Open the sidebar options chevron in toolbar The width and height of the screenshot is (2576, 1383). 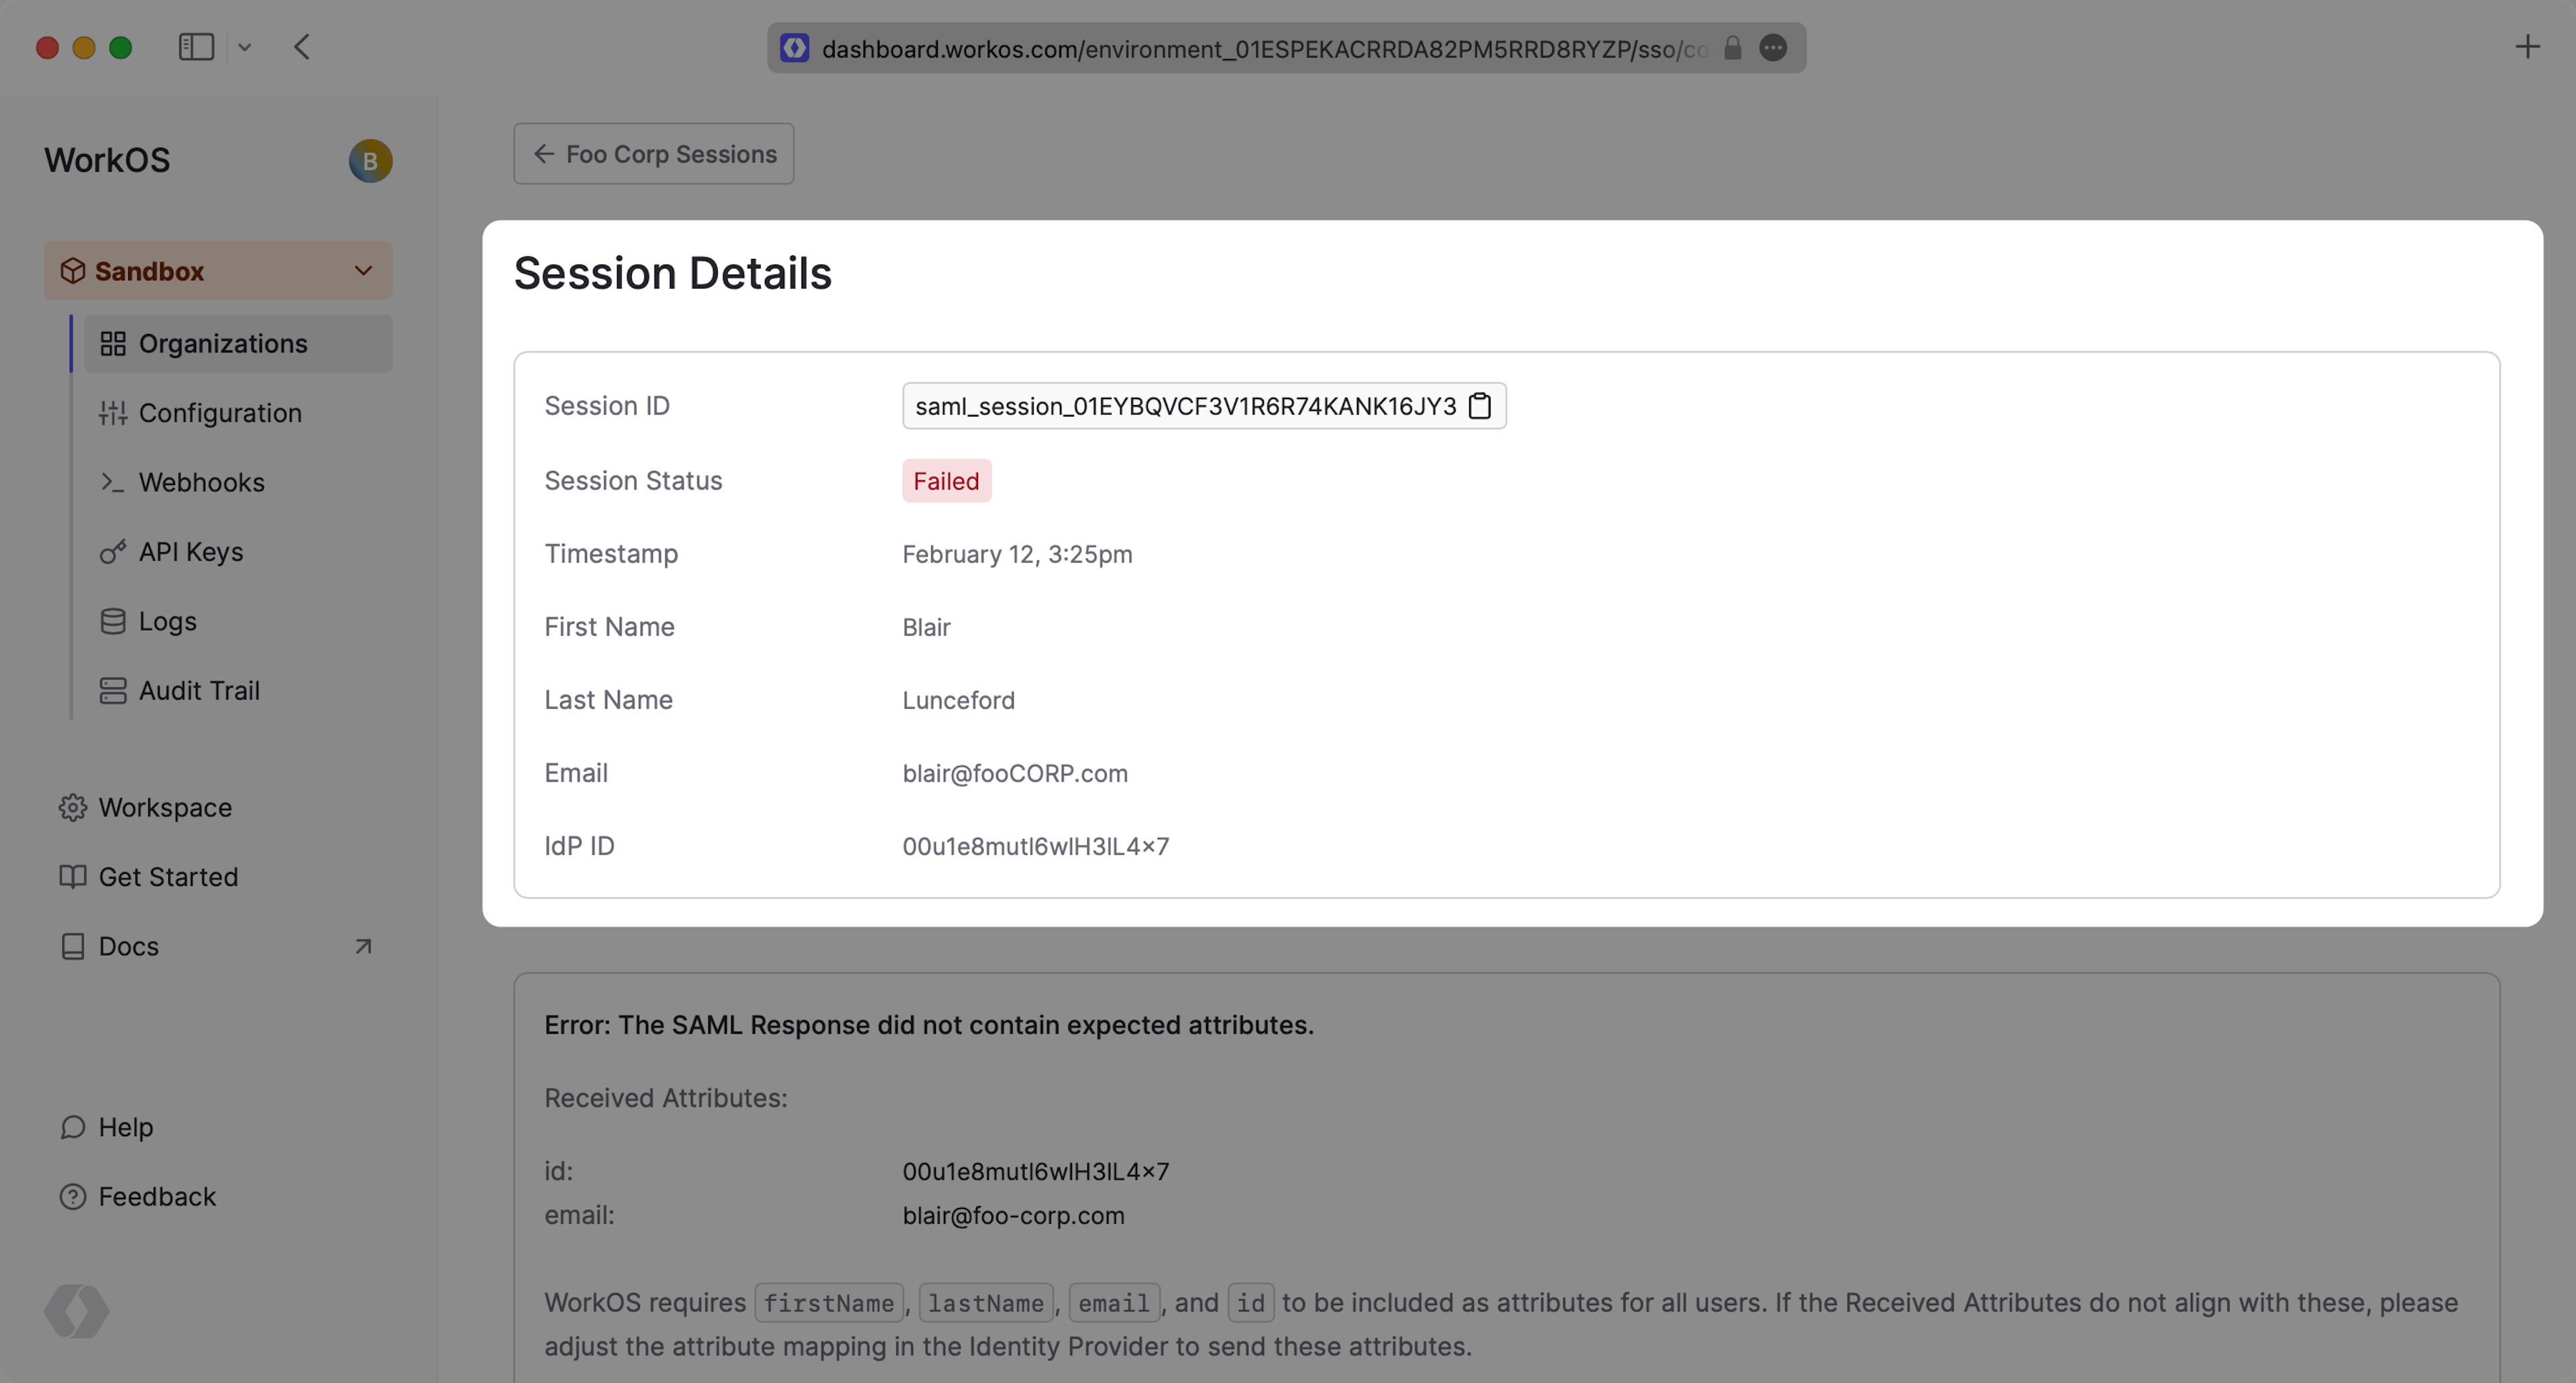[245, 47]
